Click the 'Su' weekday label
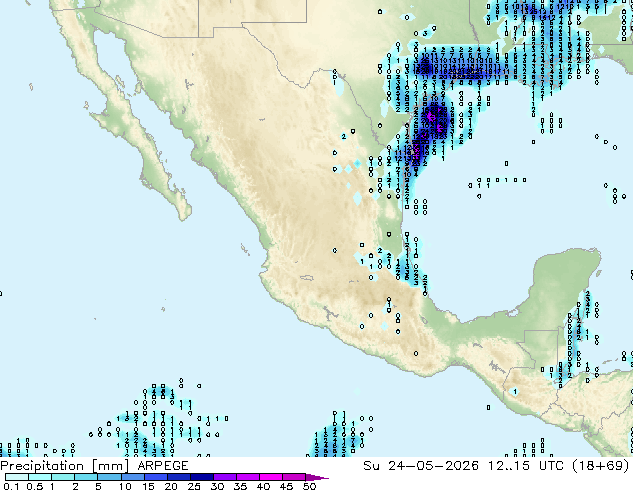 371,466
